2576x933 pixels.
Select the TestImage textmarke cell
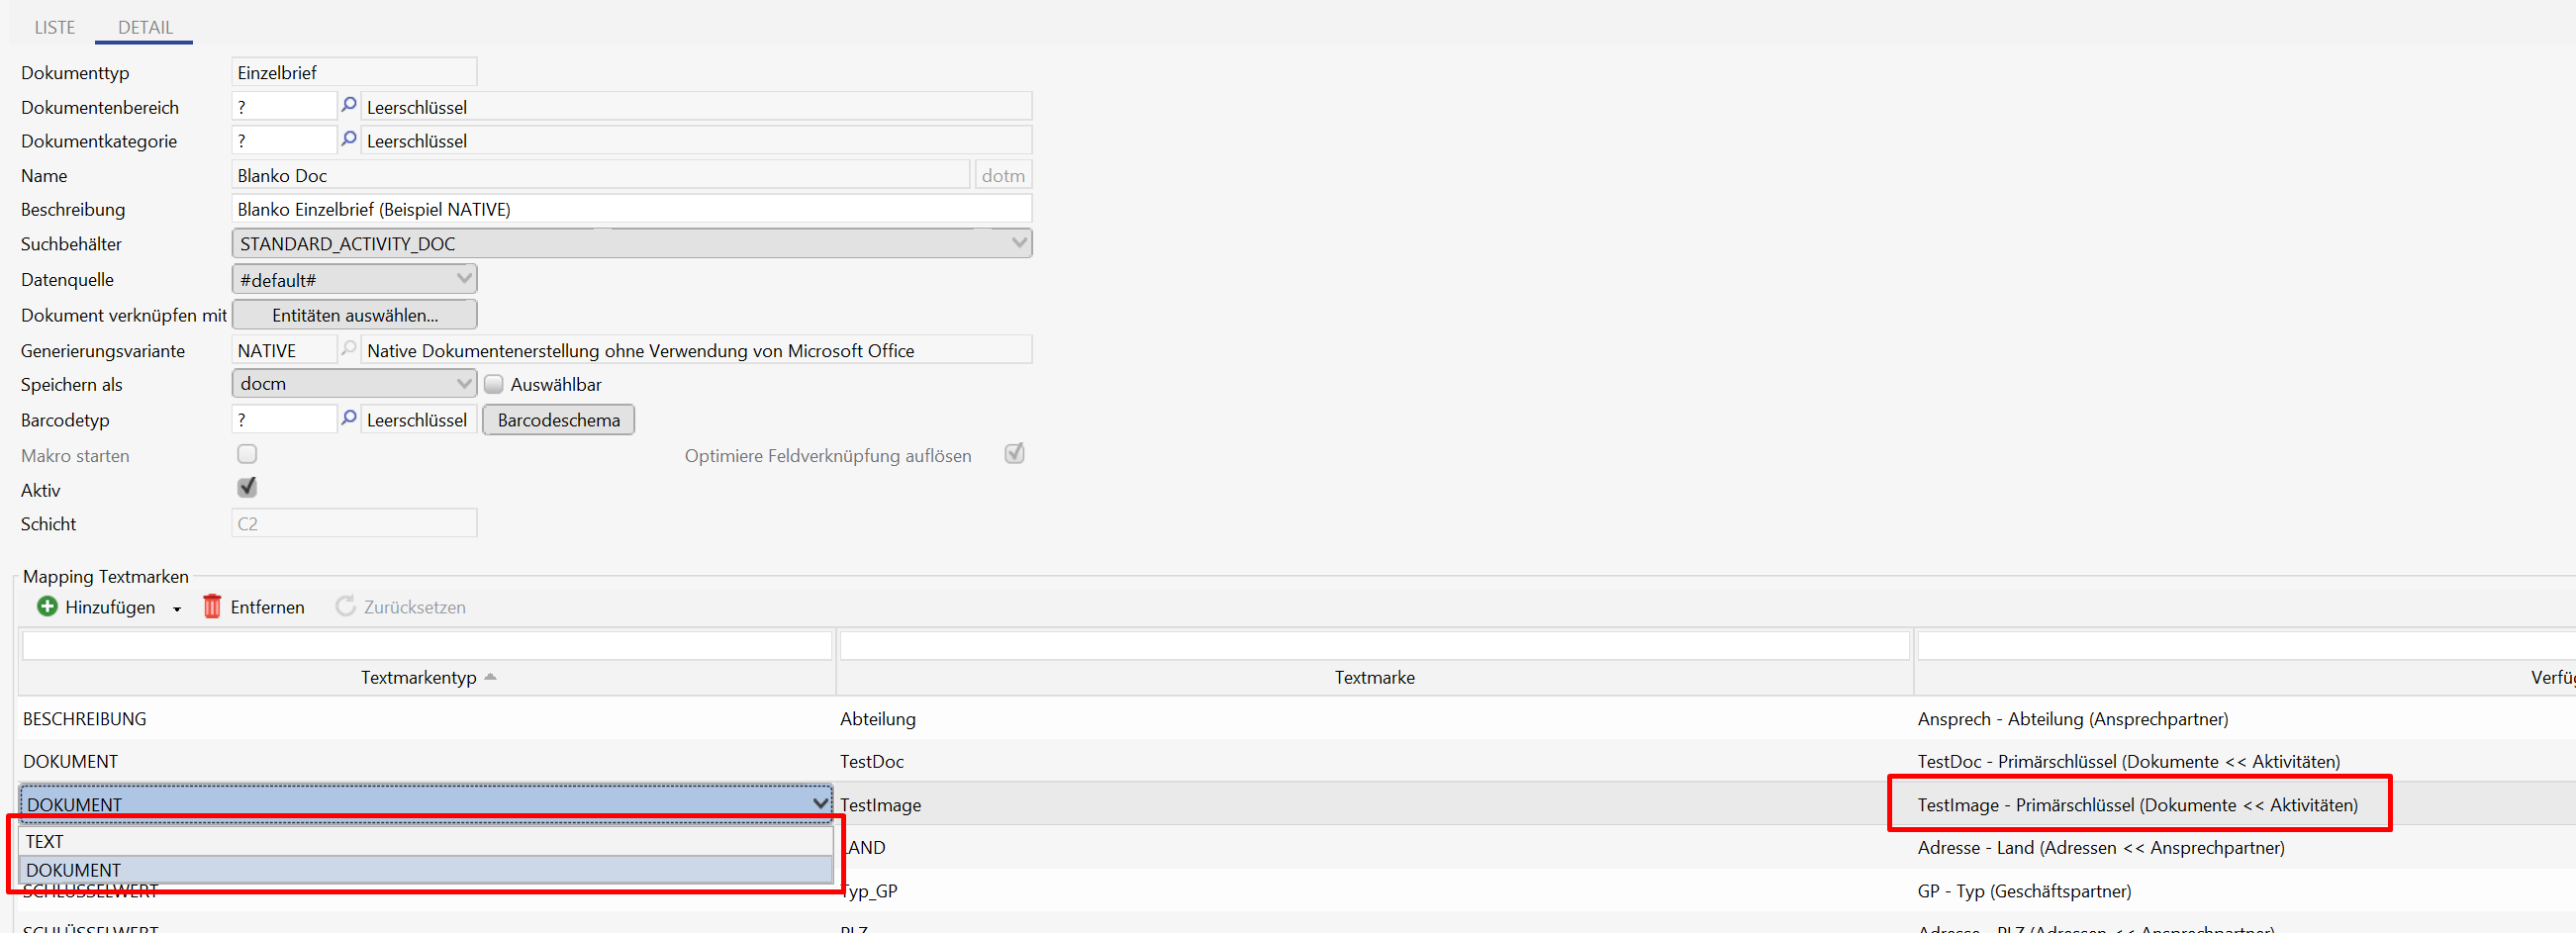pos(1374,805)
